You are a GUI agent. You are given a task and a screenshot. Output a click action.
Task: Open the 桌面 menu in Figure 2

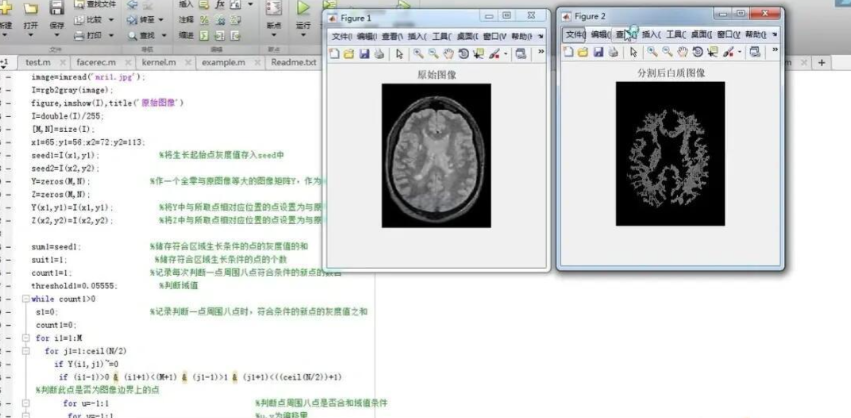701,35
